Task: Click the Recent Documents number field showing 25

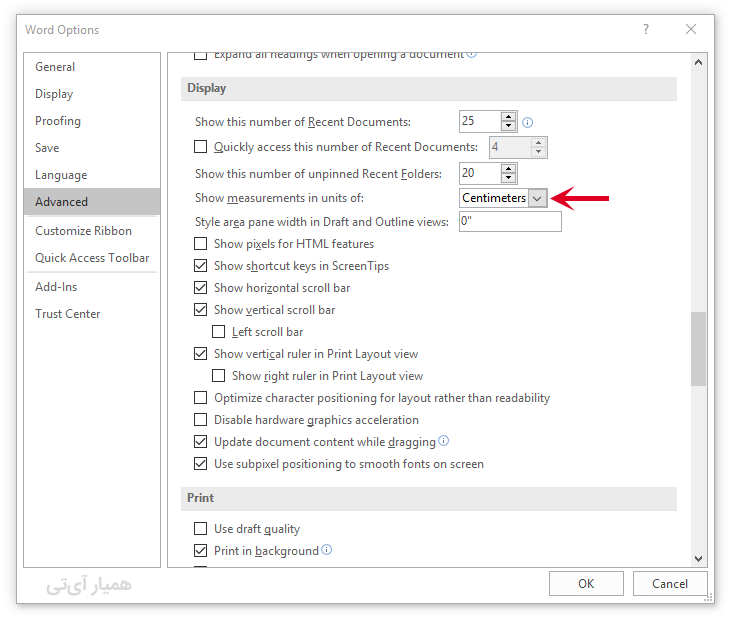Action: coord(480,122)
